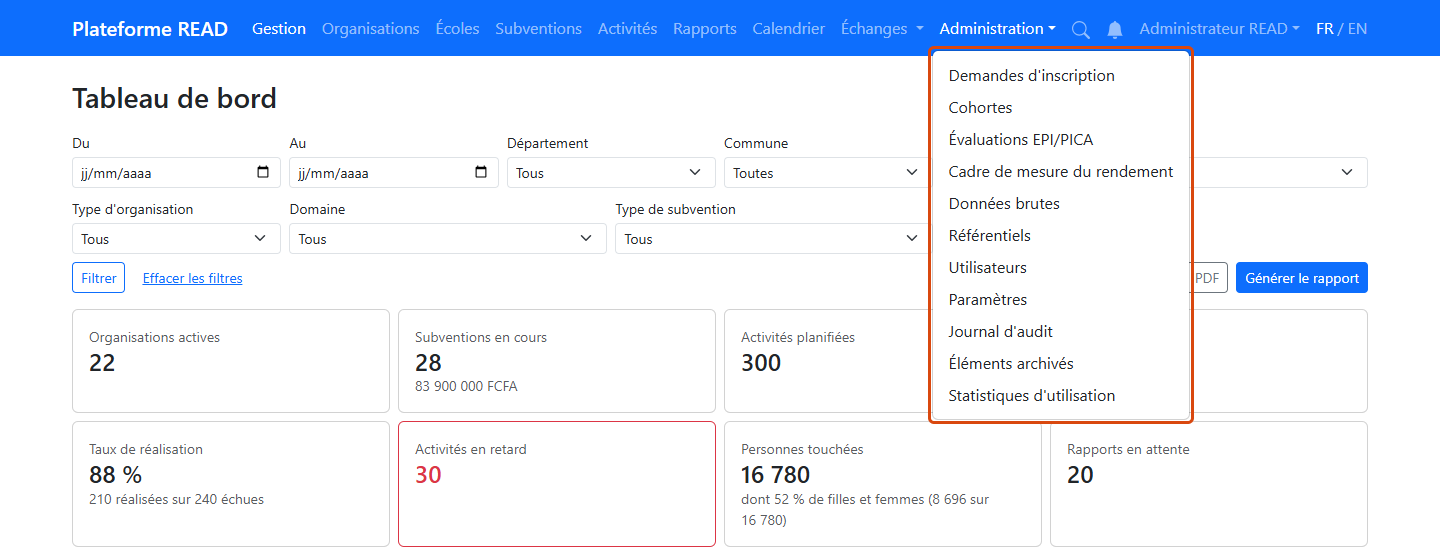
Task: Open the Calendrier nav tab
Action: click(789, 29)
